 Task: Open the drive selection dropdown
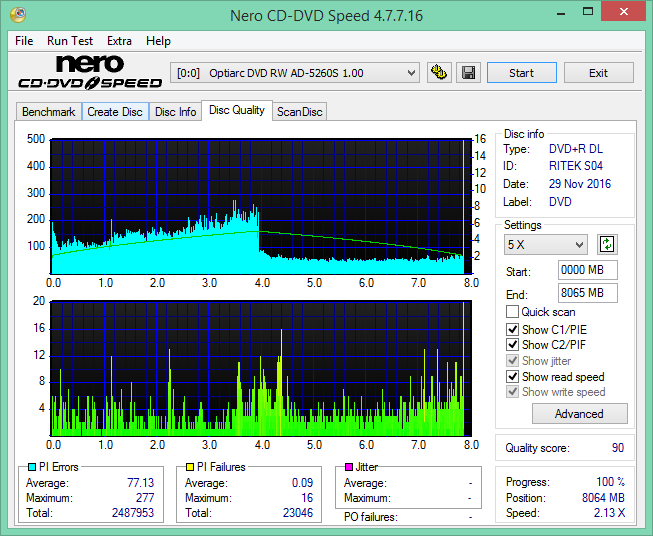pos(295,73)
